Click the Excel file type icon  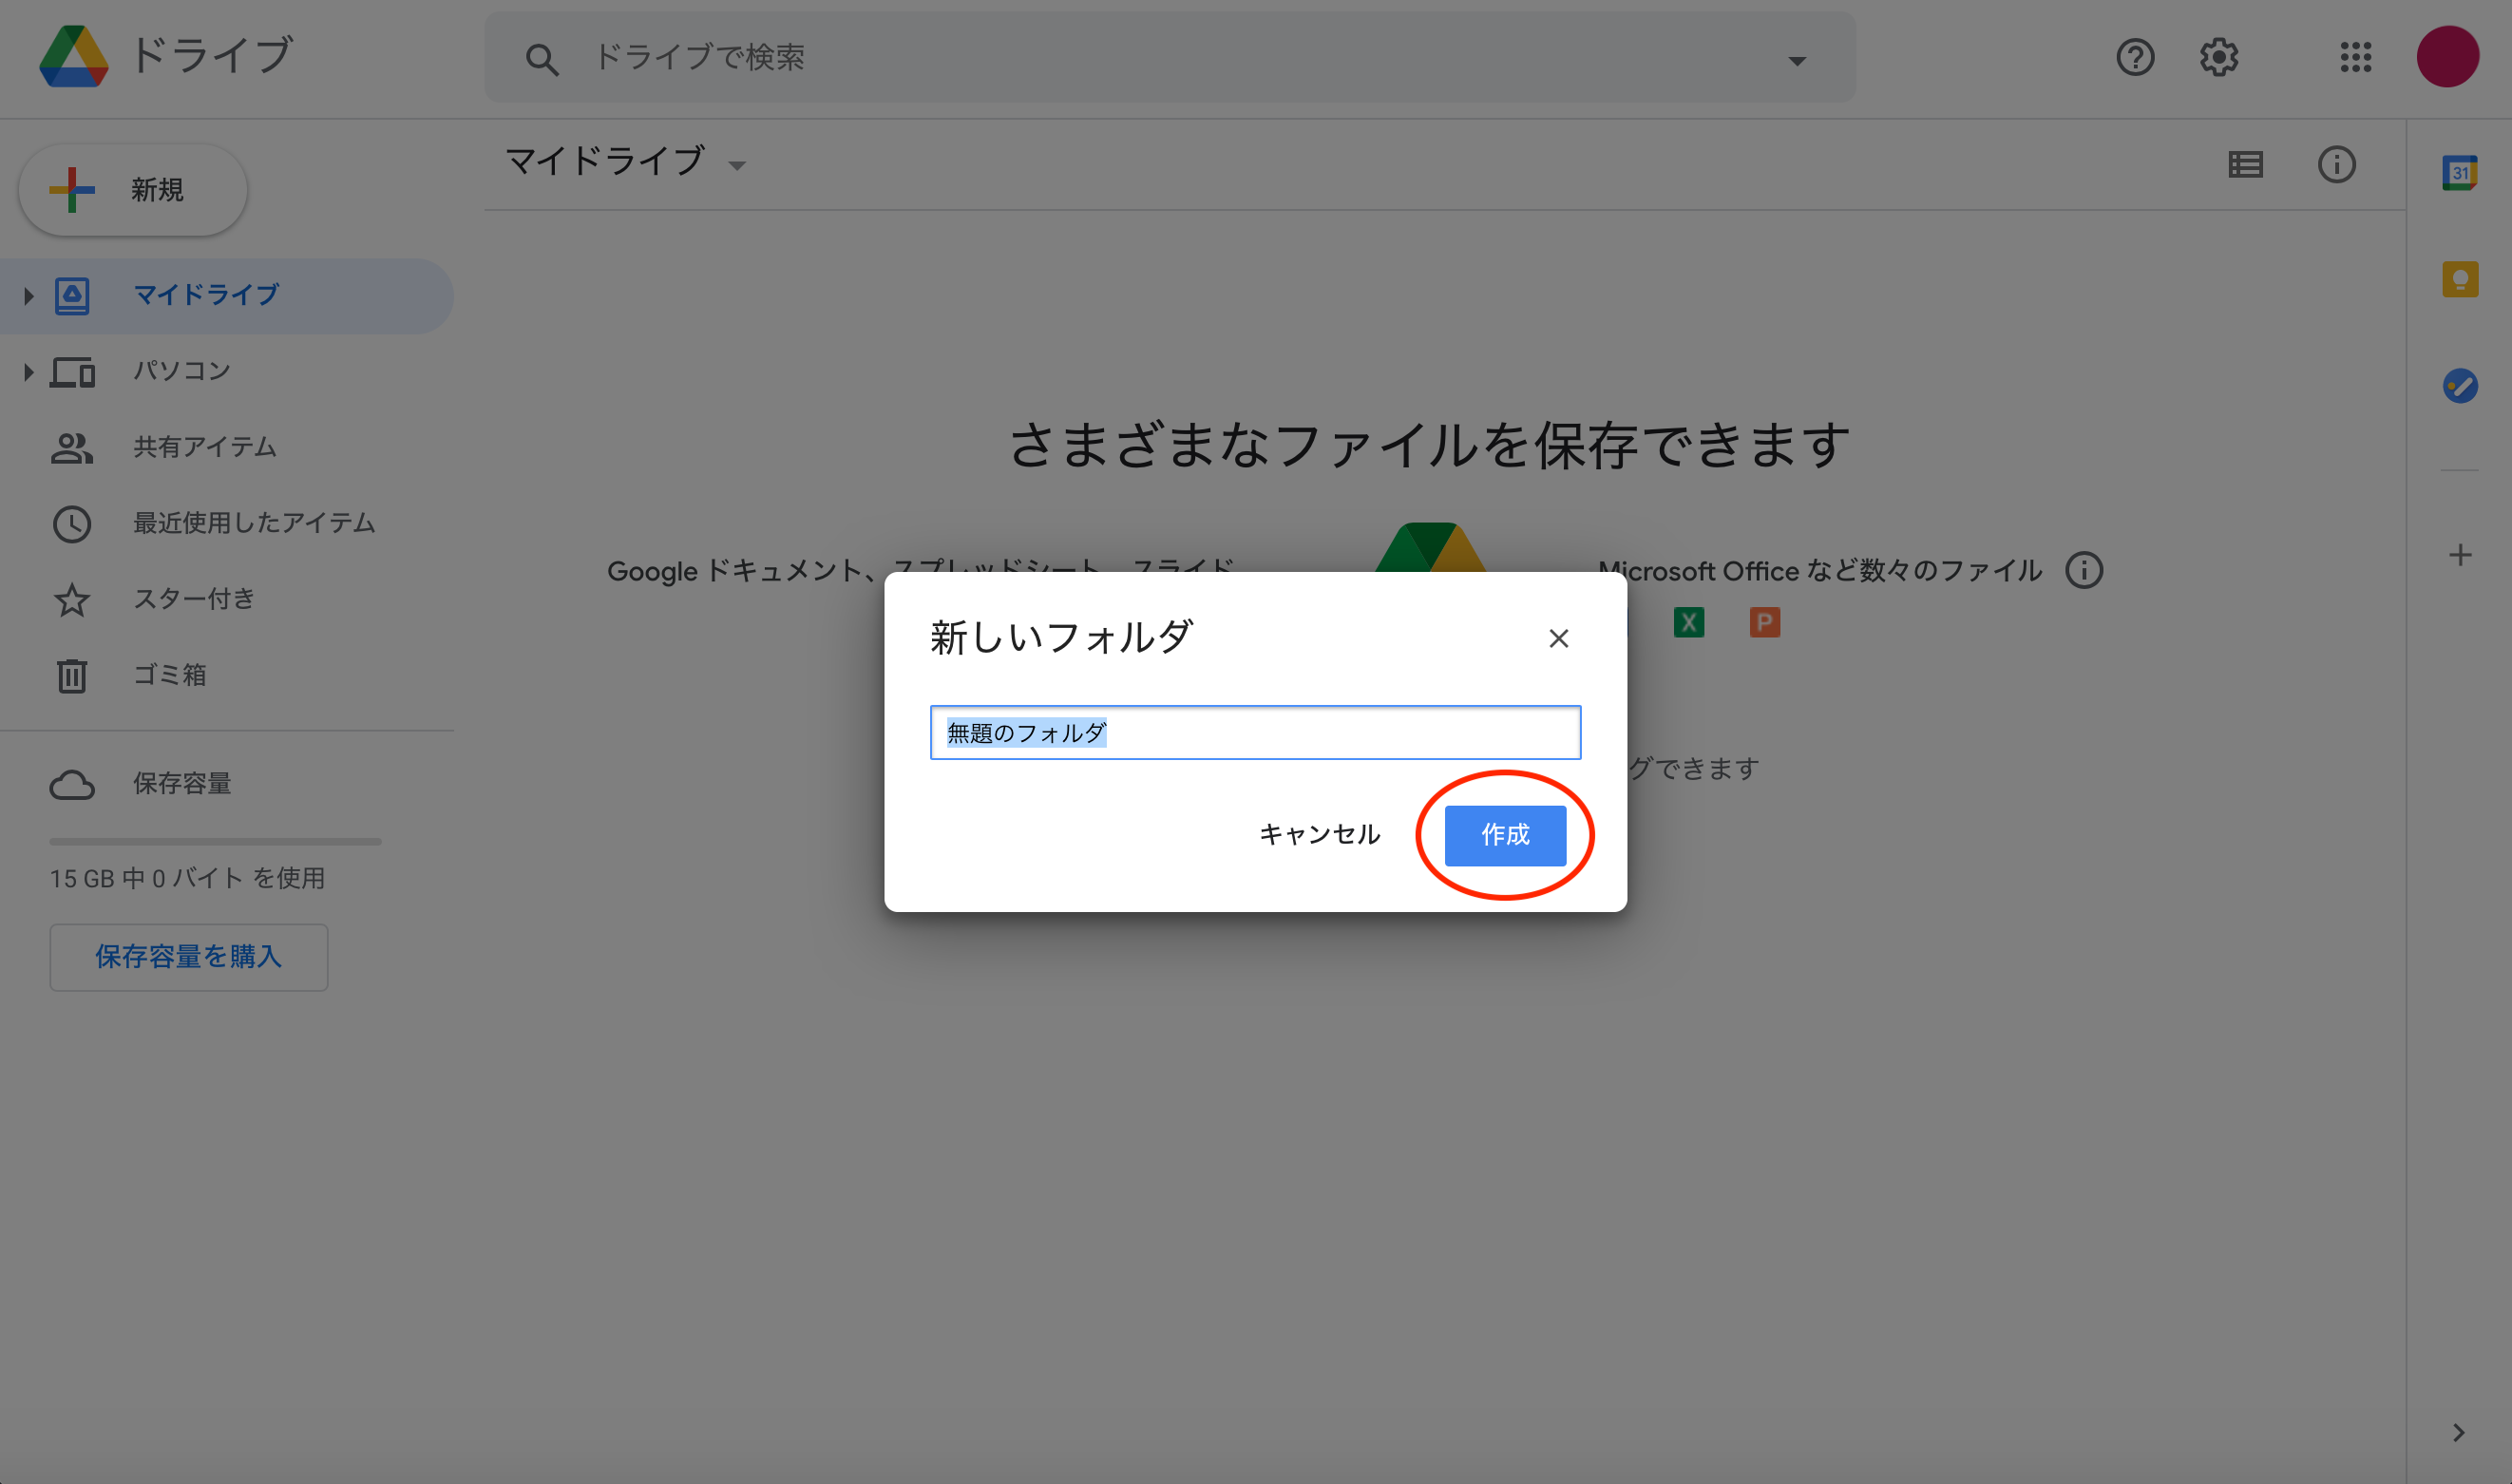pyautogui.click(x=1688, y=623)
